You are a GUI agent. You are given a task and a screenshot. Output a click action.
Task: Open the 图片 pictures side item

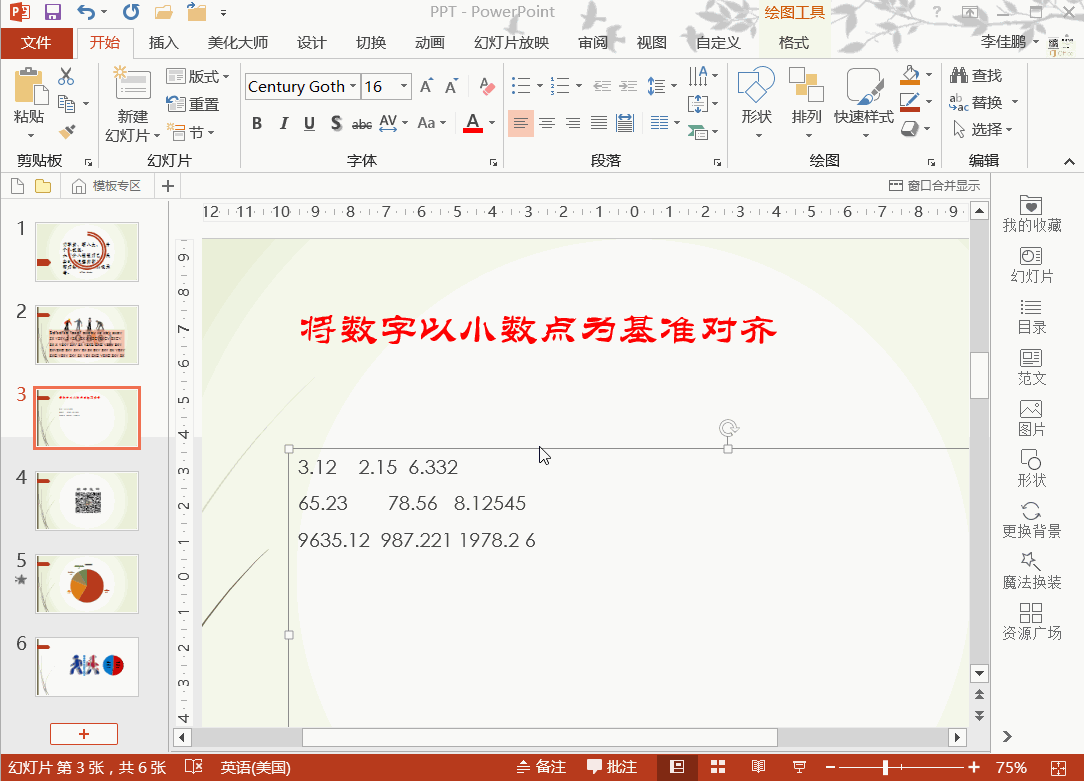tap(1031, 418)
